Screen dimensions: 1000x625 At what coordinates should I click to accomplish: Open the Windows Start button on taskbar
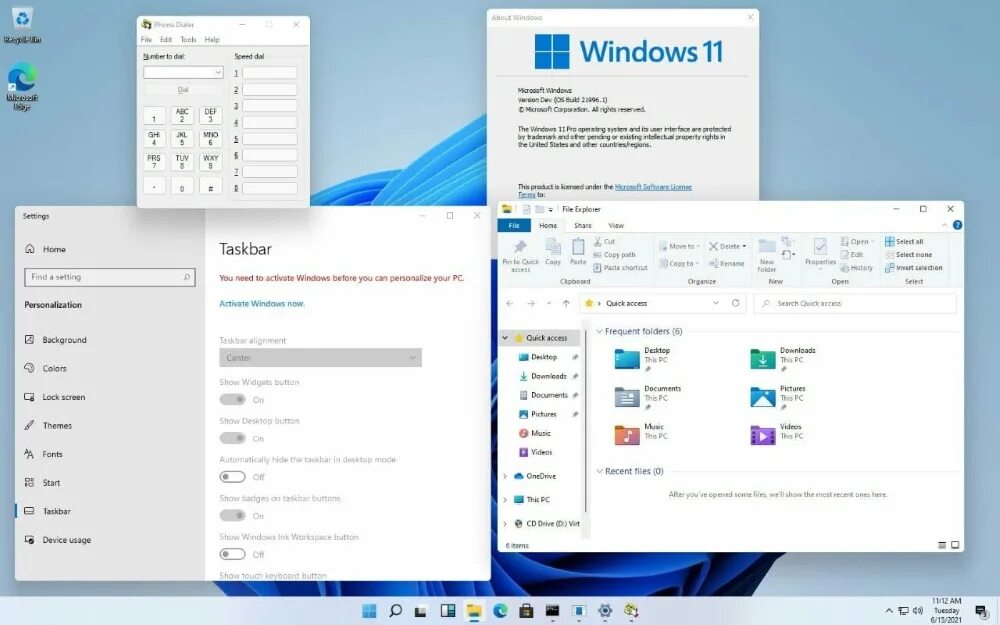(x=369, y=611)
